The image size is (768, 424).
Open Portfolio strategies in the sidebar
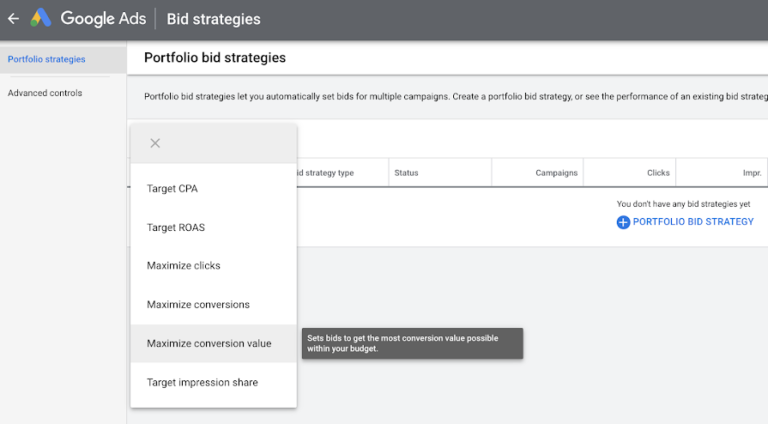(x=46, y=59)
